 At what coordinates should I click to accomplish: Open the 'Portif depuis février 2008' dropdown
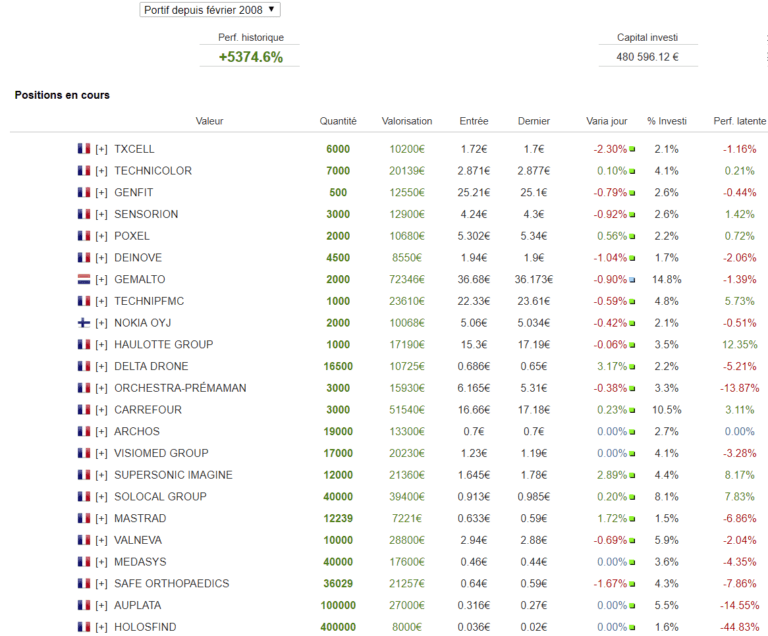coord(210,9)
